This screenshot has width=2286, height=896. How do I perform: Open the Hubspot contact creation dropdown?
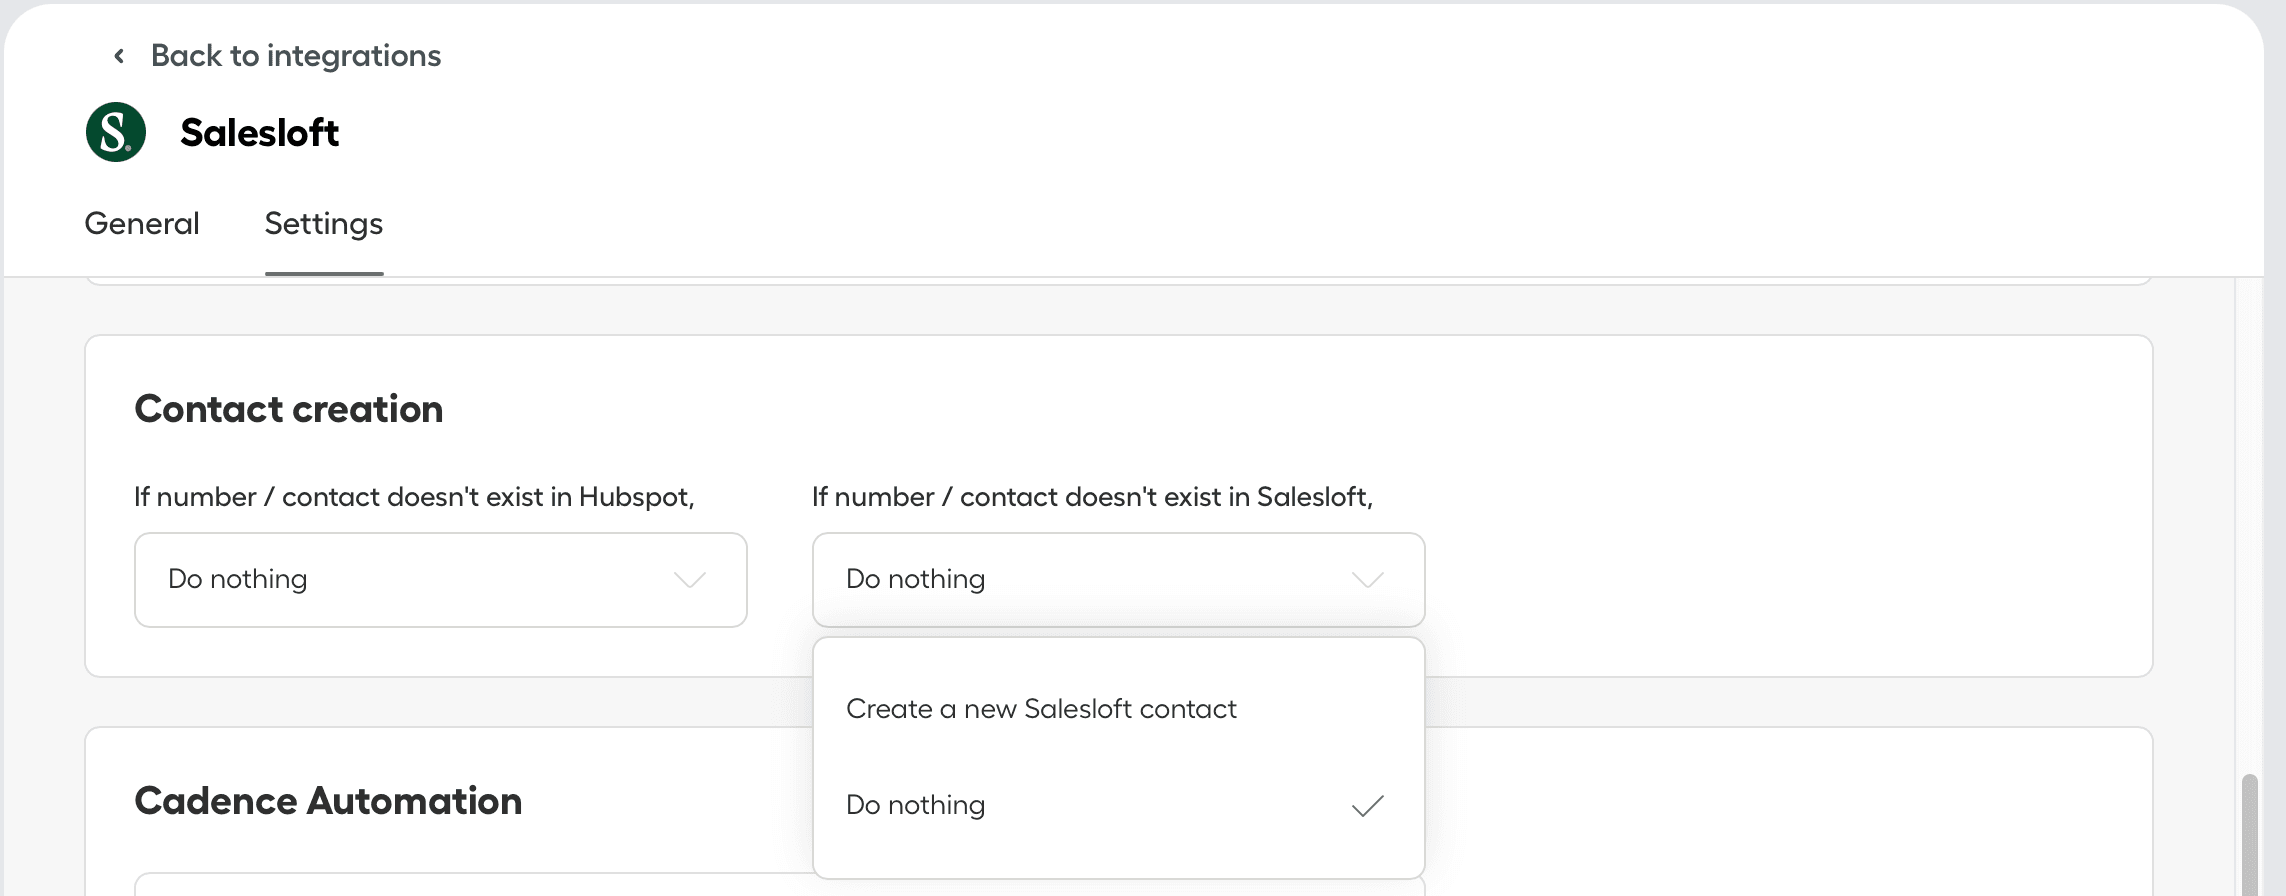pos(440,580)
